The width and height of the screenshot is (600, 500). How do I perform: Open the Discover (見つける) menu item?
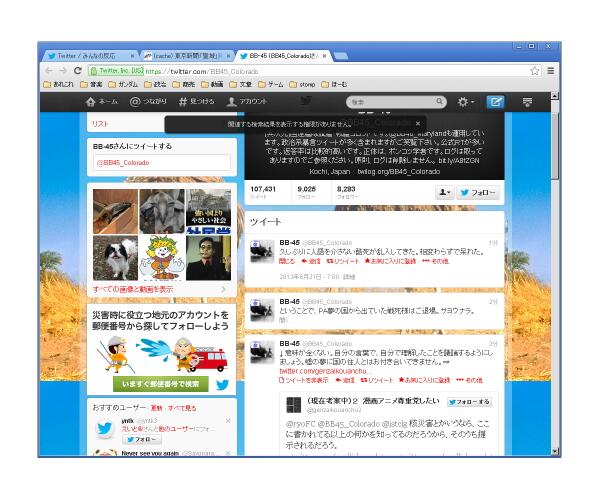197,102
